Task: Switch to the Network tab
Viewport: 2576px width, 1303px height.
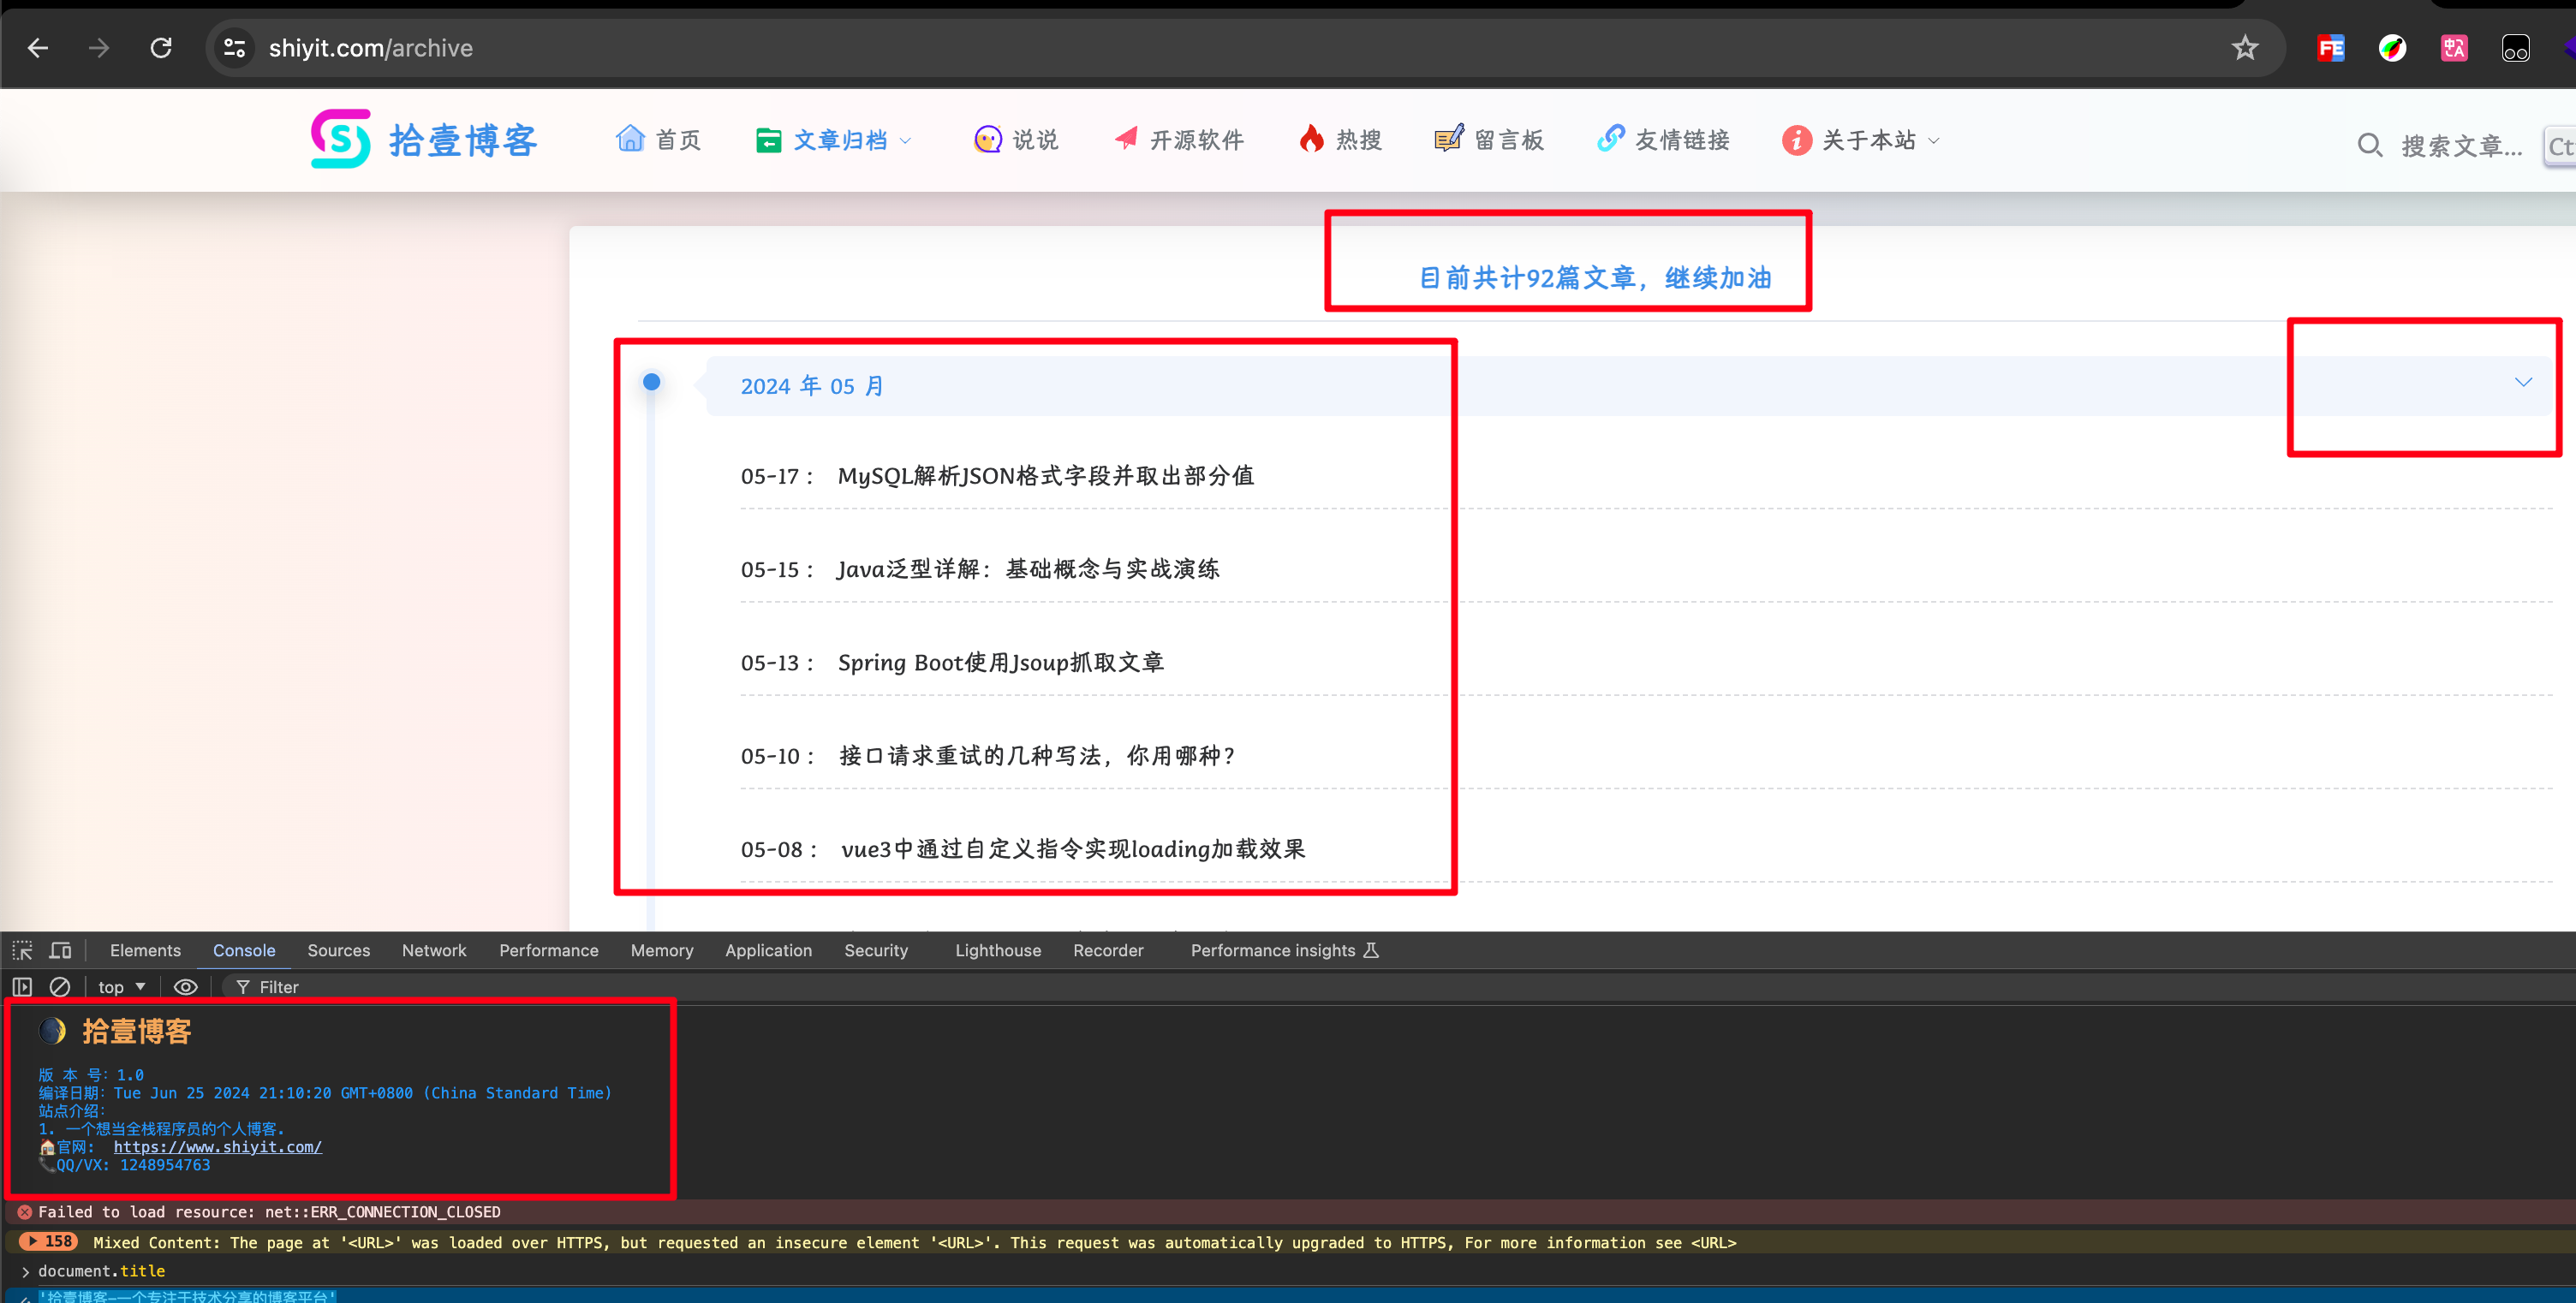Action: [x=434, y=950]
